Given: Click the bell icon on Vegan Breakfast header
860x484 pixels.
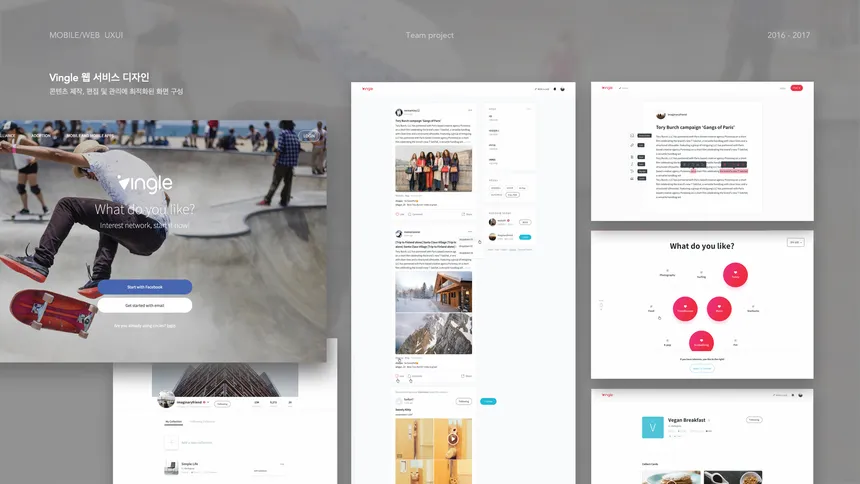Looking at the screenshot, I should [793, 395].
